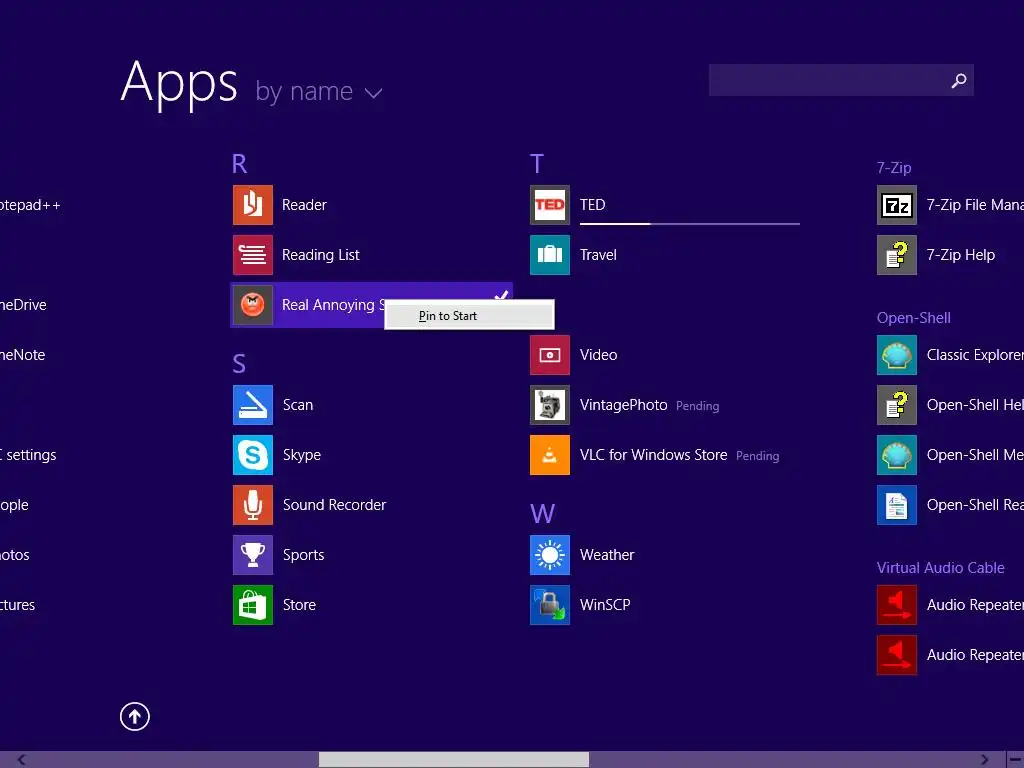The image size is (1024, 768).
Task: Open the 7-Zip Help icon
Action: coord(897,255)
